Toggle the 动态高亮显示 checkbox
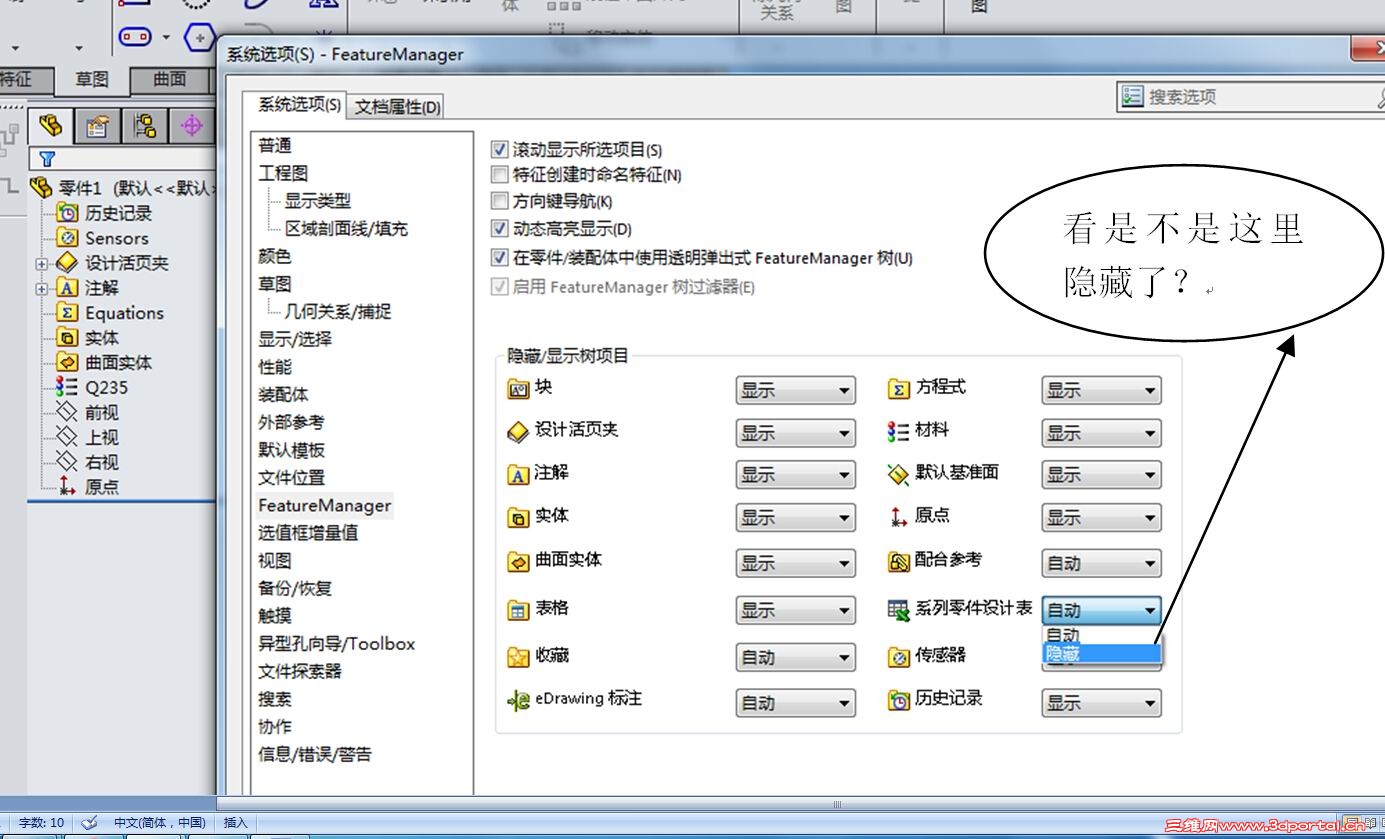 point(500,228)
